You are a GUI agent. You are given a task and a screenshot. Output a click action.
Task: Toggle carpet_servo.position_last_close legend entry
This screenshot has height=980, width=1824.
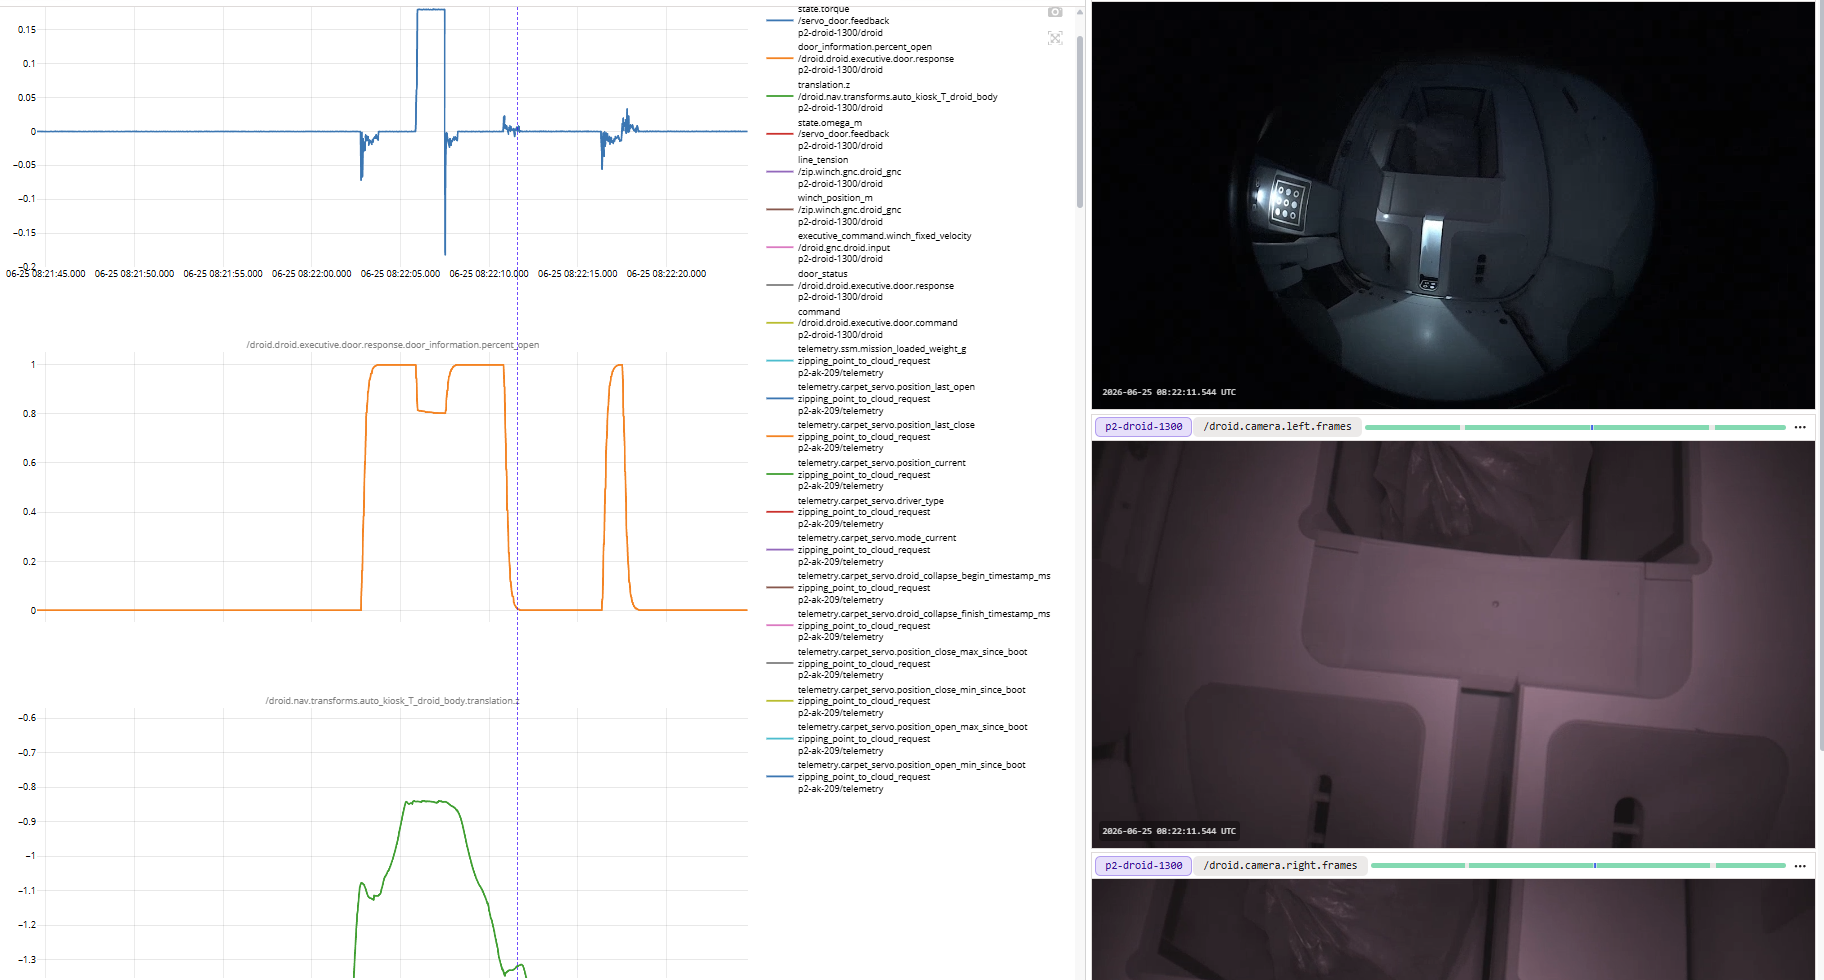tap(870, 436)
